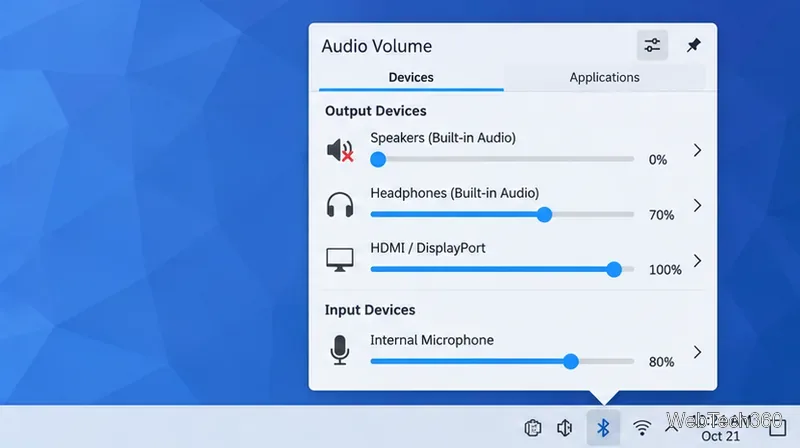800x448 pixels.
Task: Click the HDMI / DisplayPort volume slider handle
Action: pos(614,269)
